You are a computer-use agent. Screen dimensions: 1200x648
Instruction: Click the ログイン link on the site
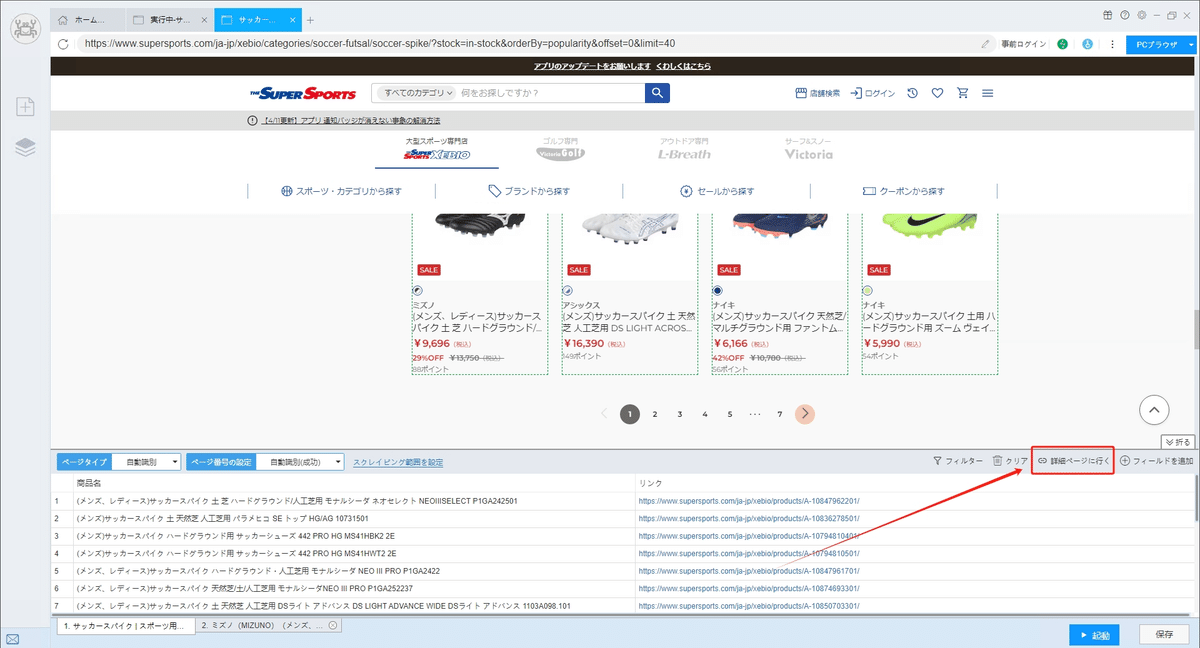point(873,93)
